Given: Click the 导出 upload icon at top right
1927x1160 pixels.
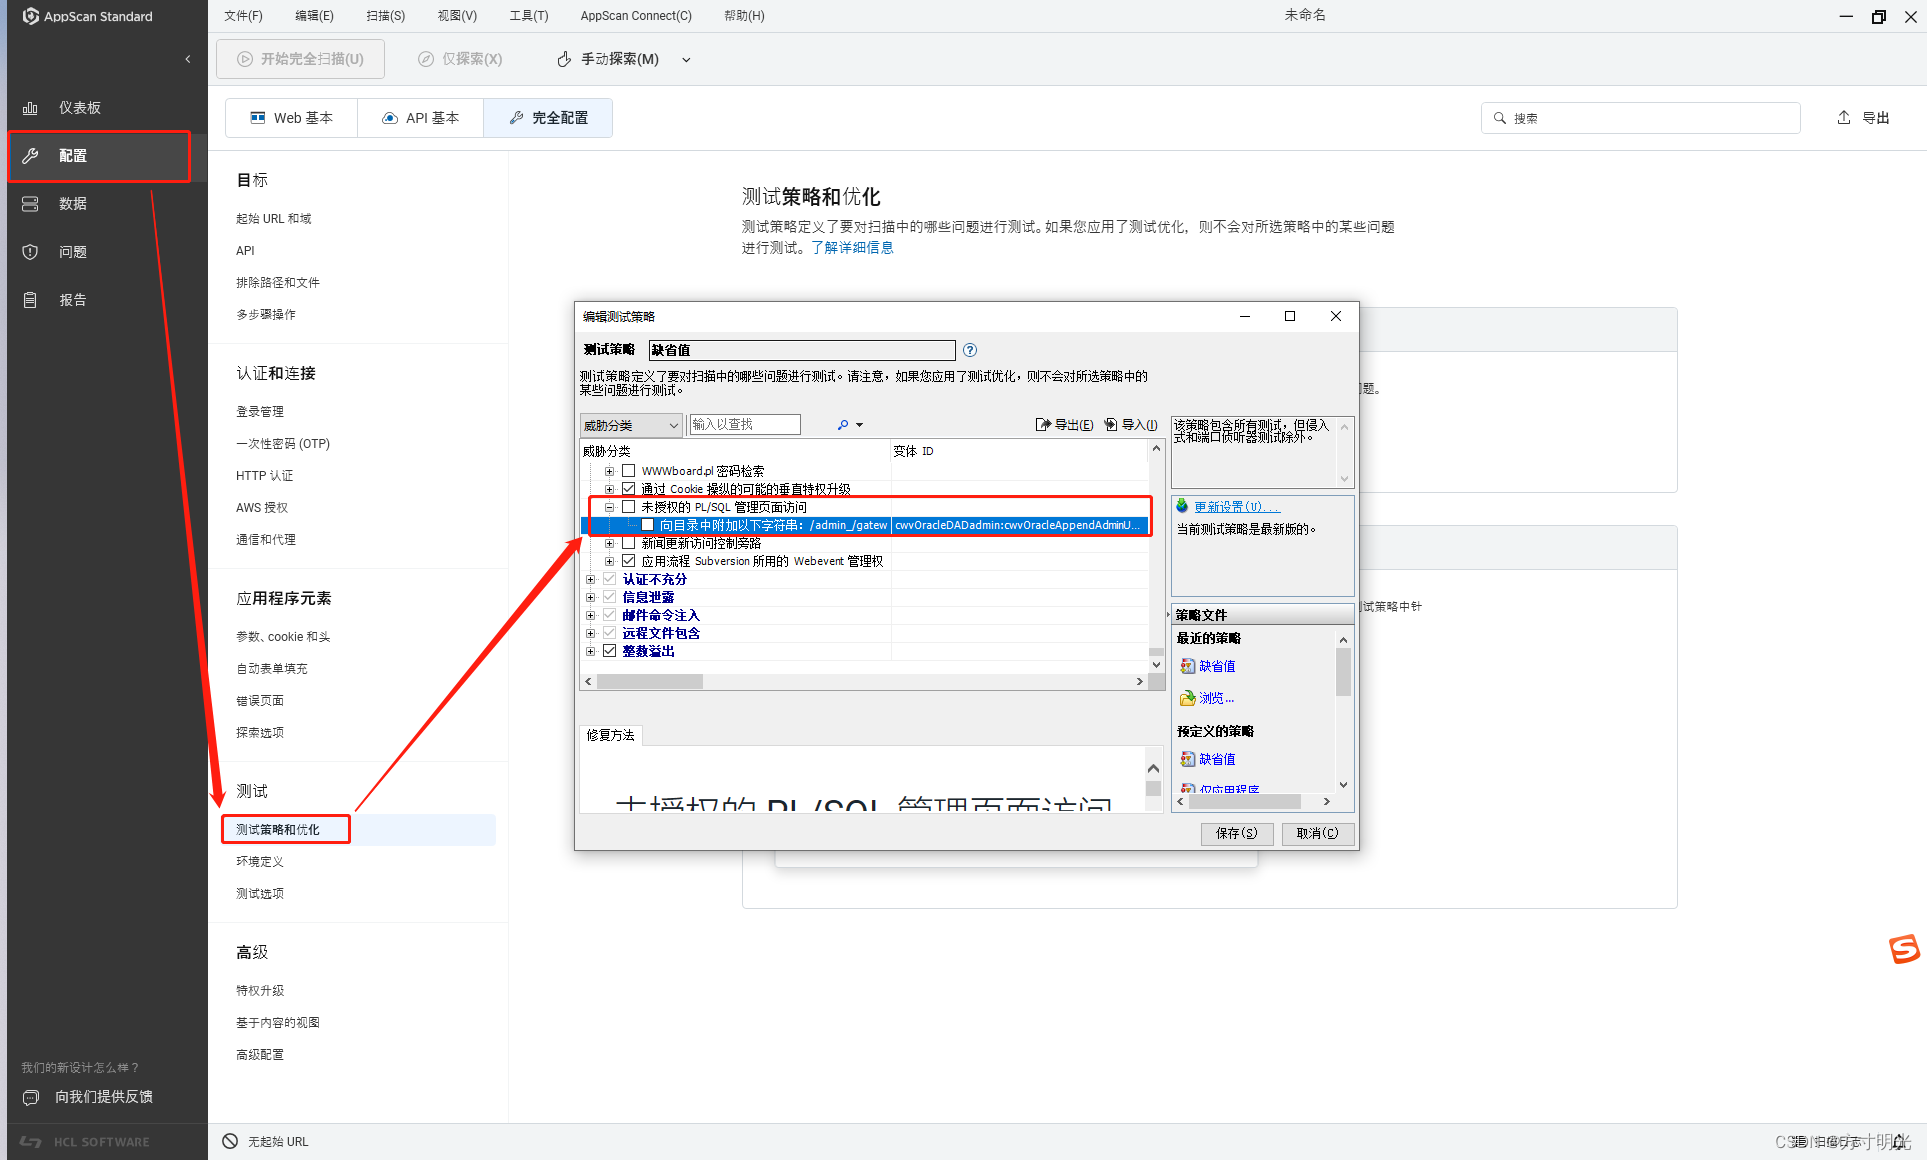Looking at the screenshot, I should coord(1844,118).
